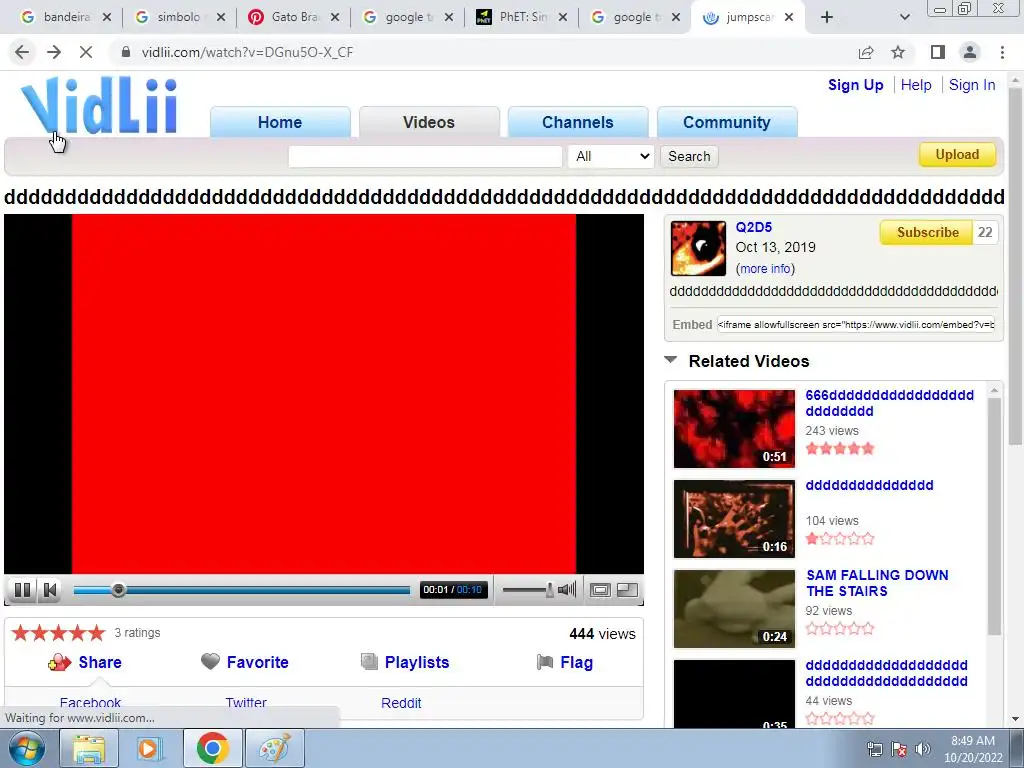Click into the VidLii search field

click(425, 156)
